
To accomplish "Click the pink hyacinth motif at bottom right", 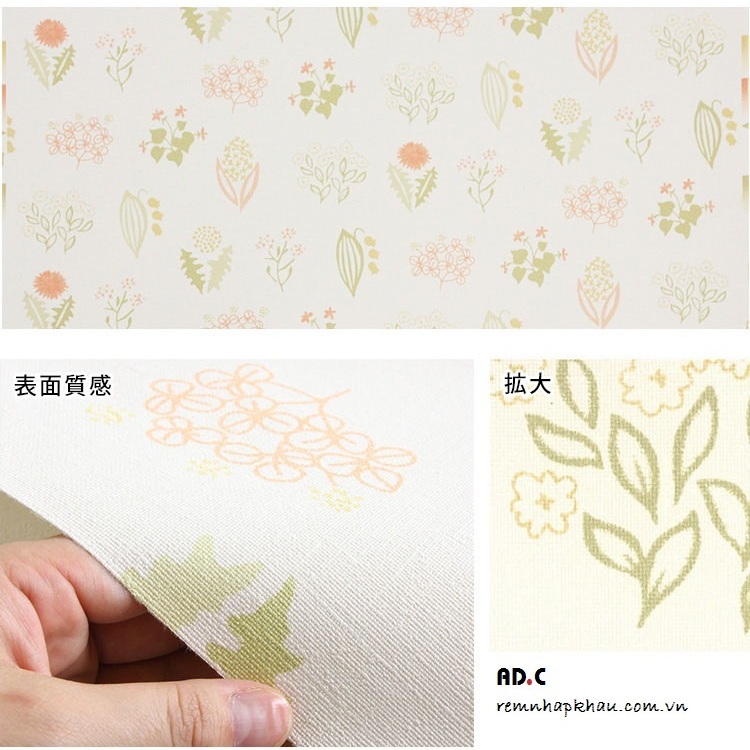I will pyautogui.click(x=598, y=293).
